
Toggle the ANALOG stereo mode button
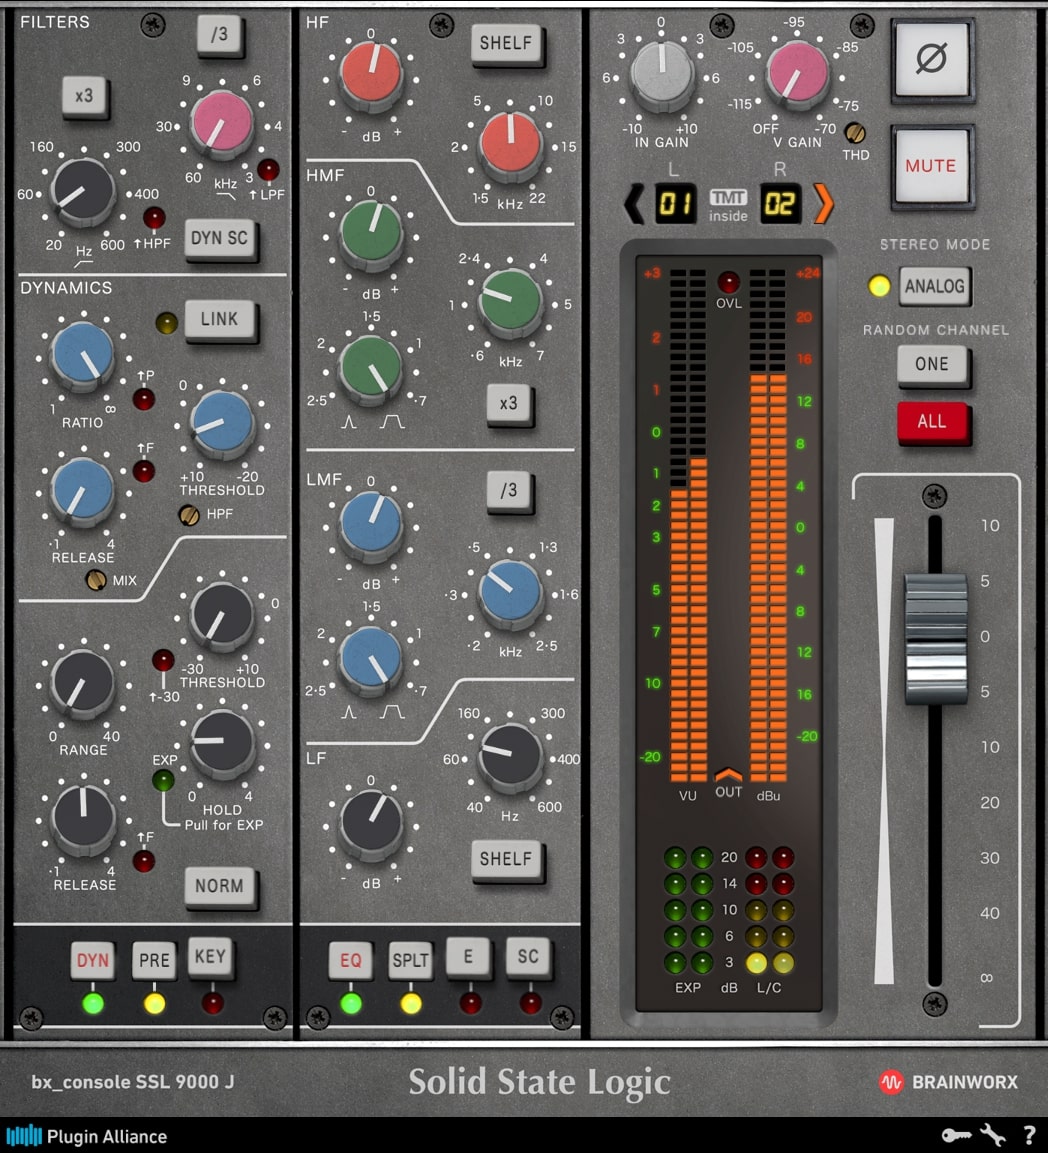[x=934, y=286]
